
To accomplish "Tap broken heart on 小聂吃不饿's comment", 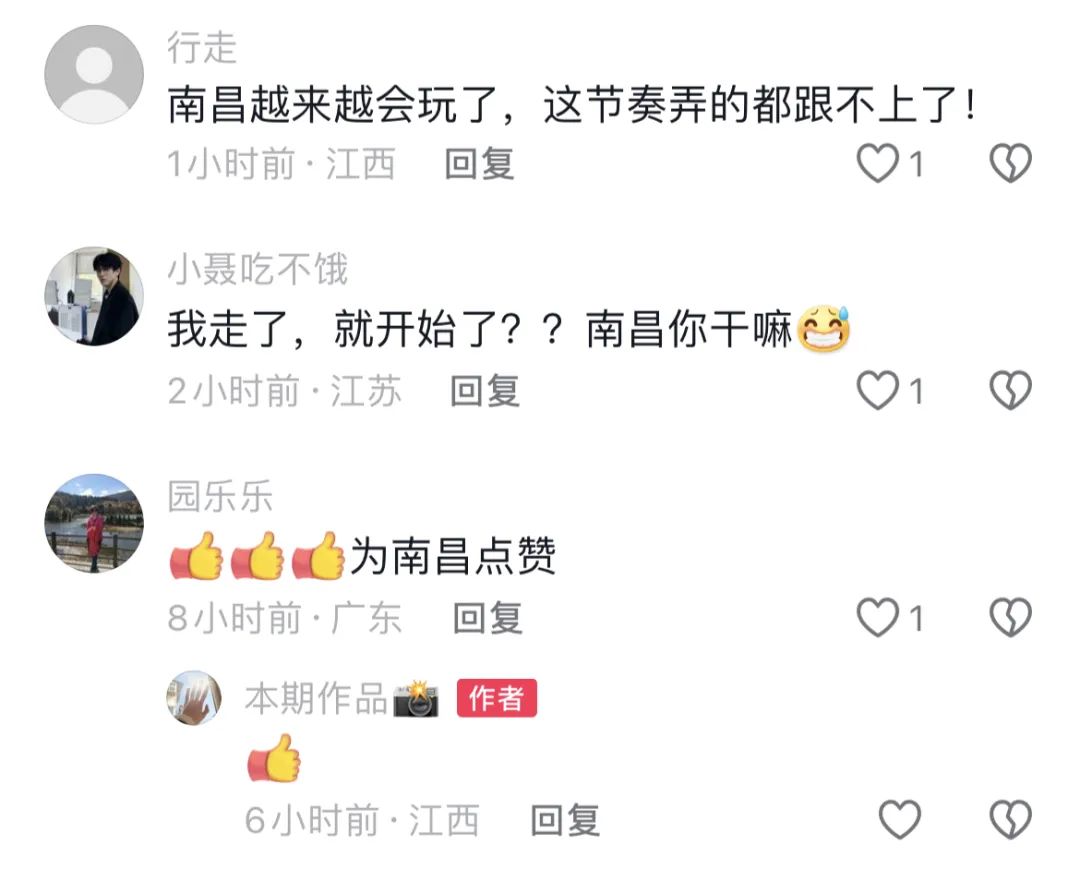I will pyautogui.click(x=1010, y=390).
